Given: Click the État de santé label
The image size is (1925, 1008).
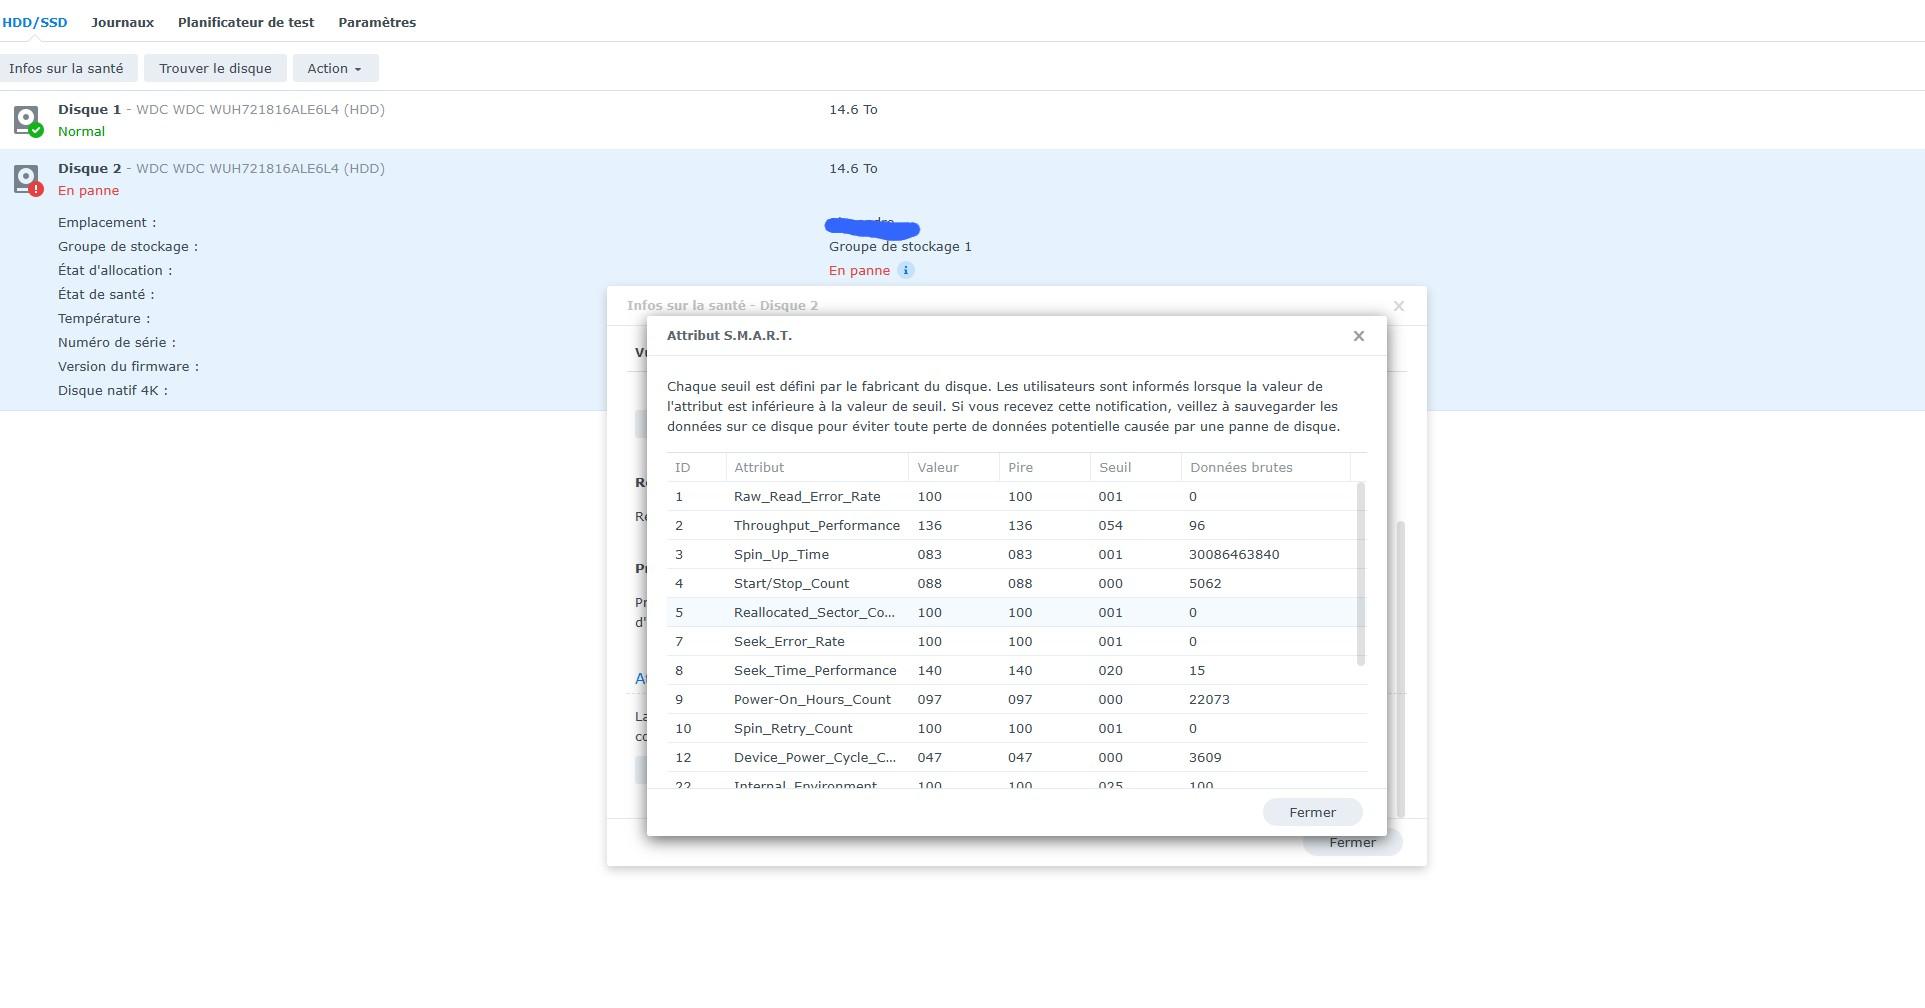Looking at the screenshot, I should [106, 294].
